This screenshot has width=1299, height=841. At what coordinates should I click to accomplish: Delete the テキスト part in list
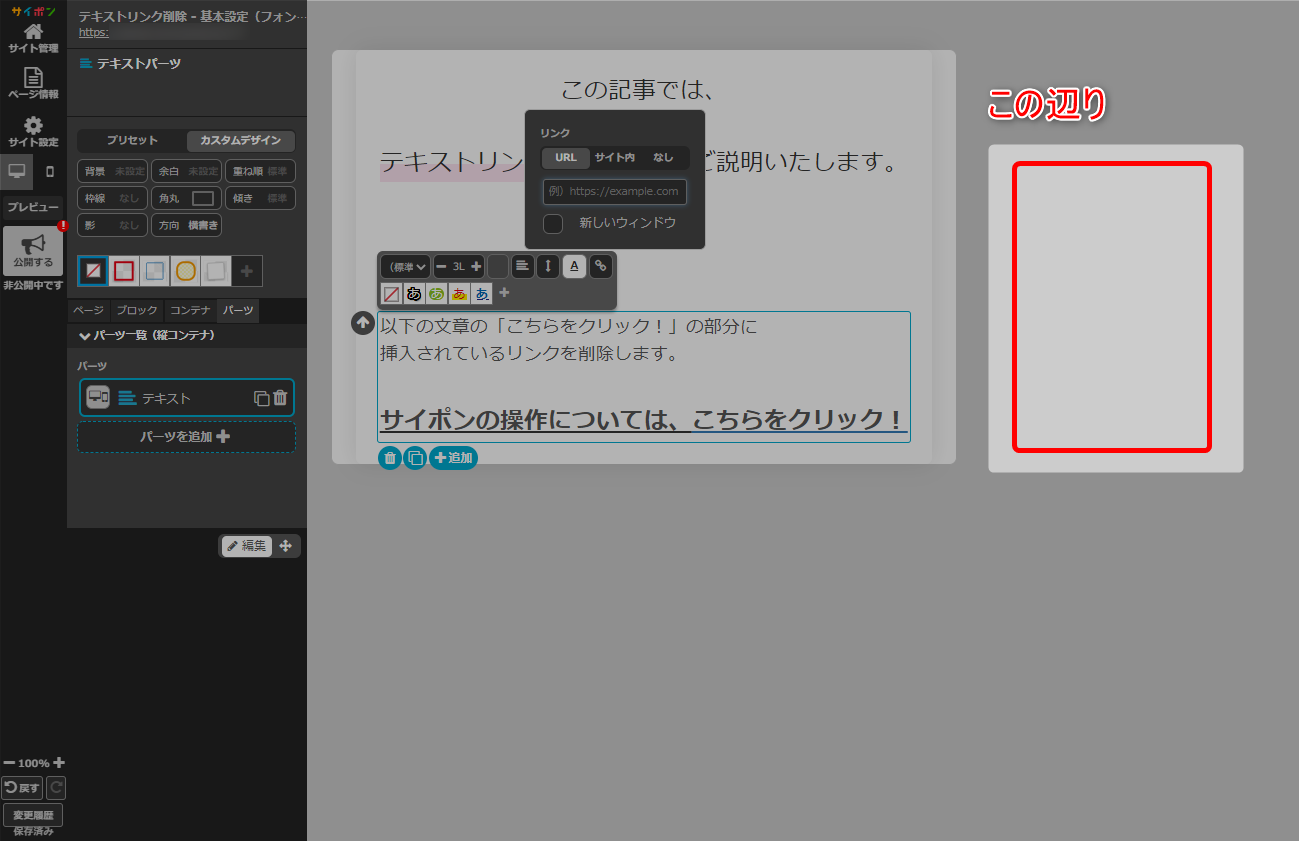click(280, 398)
